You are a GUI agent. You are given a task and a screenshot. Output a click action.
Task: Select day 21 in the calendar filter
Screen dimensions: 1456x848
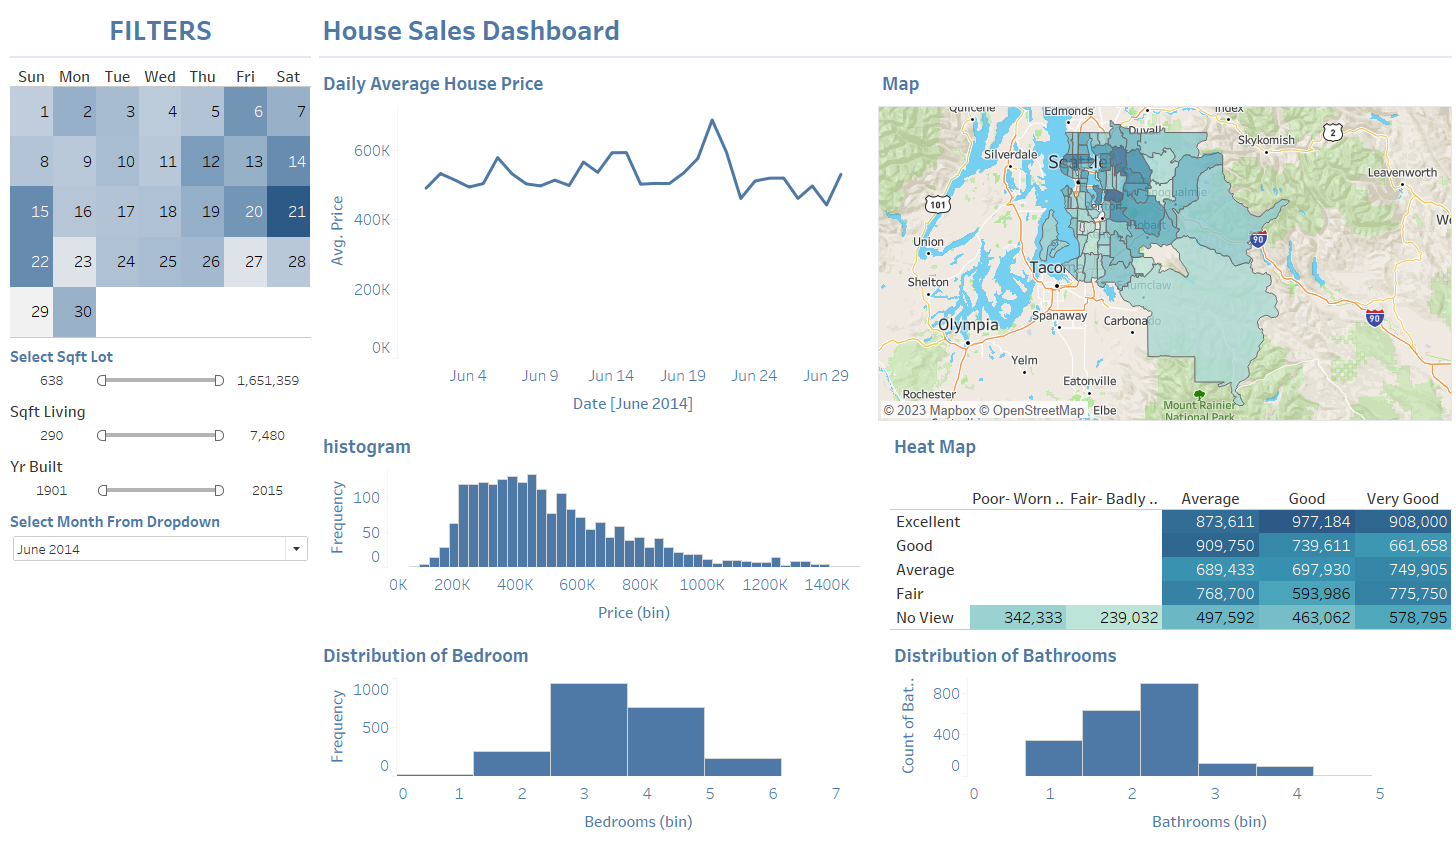[288, 211]
